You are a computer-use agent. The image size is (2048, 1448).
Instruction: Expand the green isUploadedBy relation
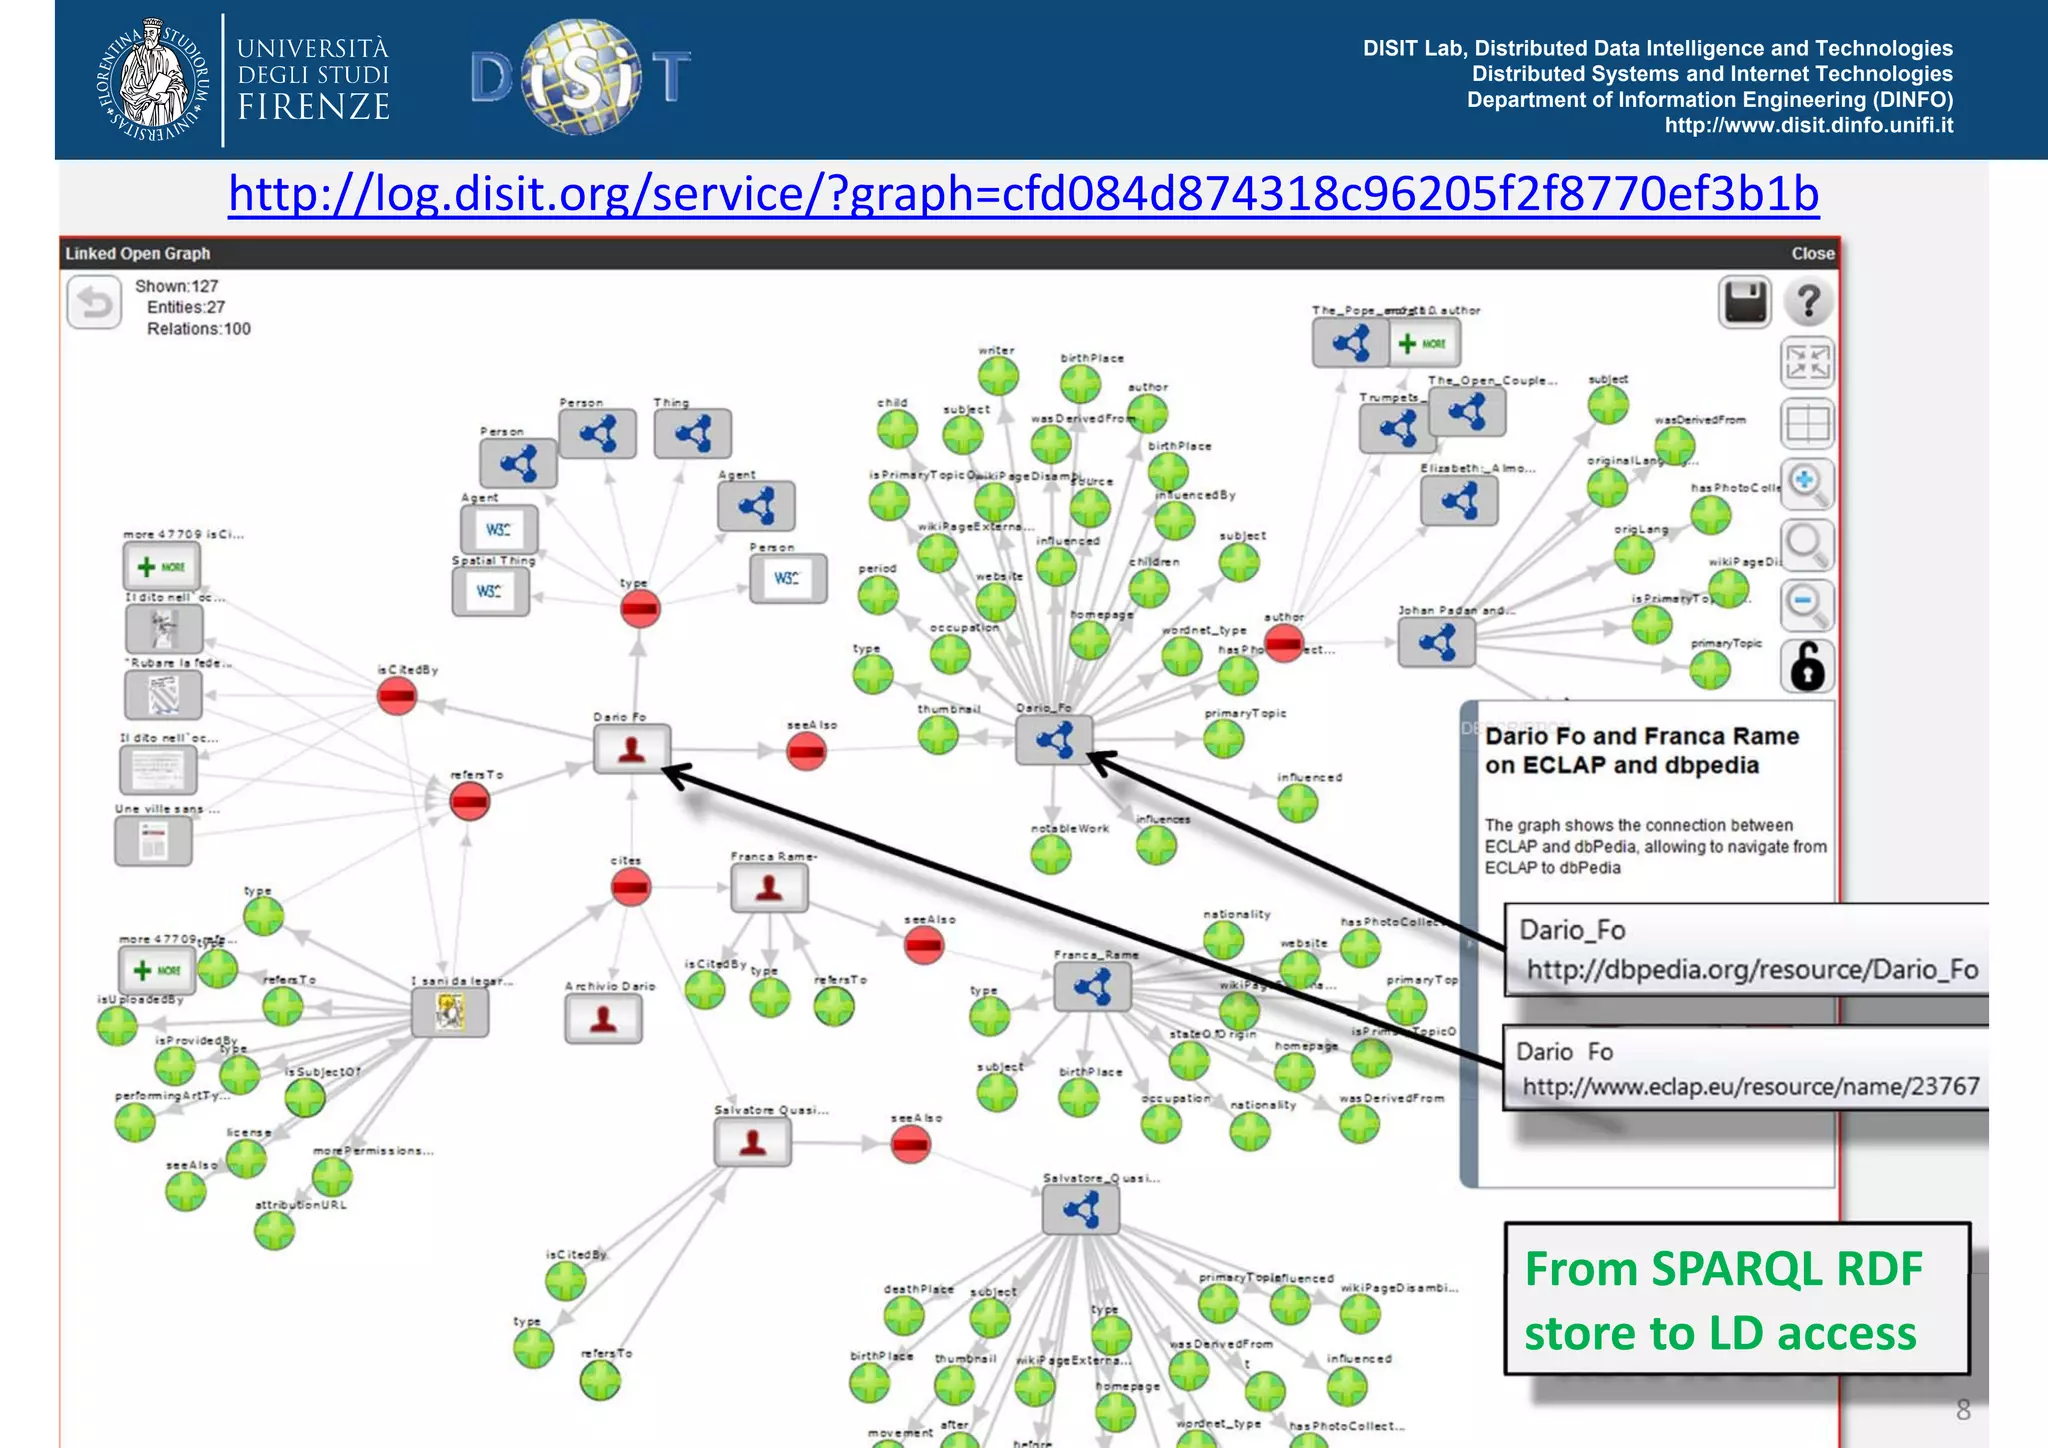point(117,1026)
